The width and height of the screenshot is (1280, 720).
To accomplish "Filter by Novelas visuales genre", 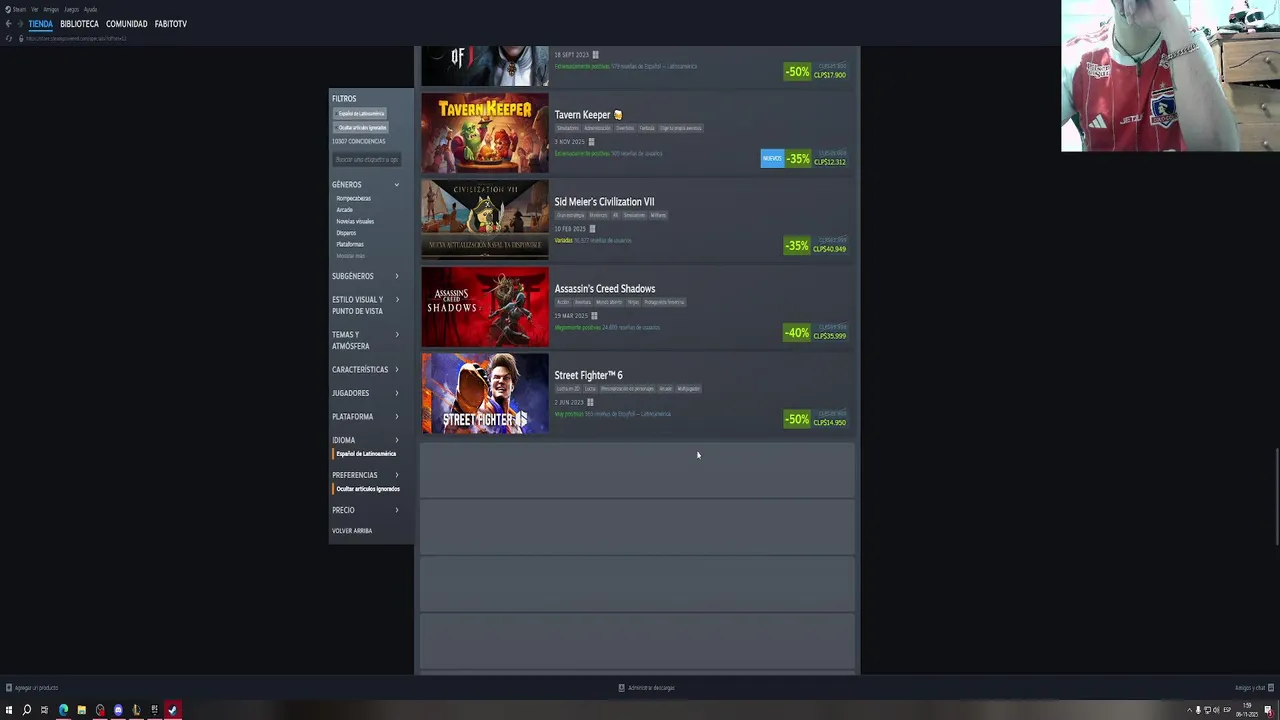I will (x=355, y=221).
